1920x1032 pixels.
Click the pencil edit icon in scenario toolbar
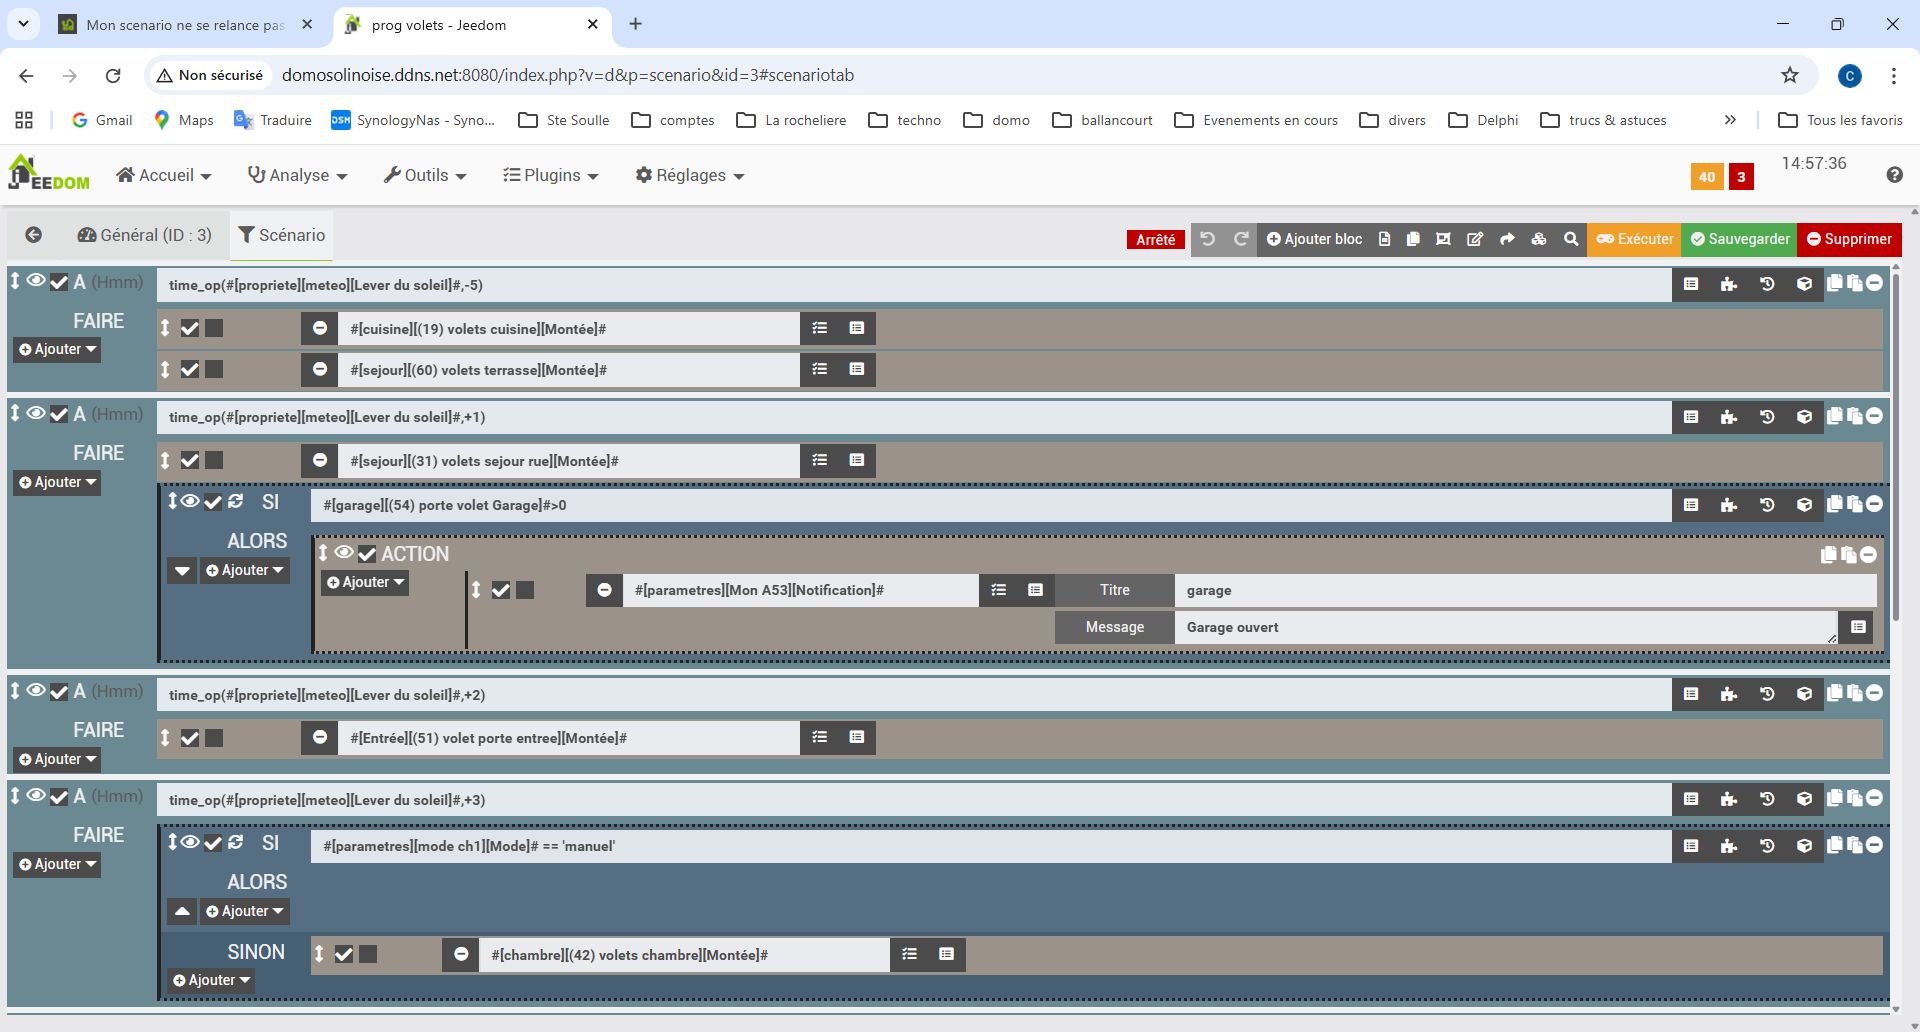pyautogui.click(x=1475, y=239)
